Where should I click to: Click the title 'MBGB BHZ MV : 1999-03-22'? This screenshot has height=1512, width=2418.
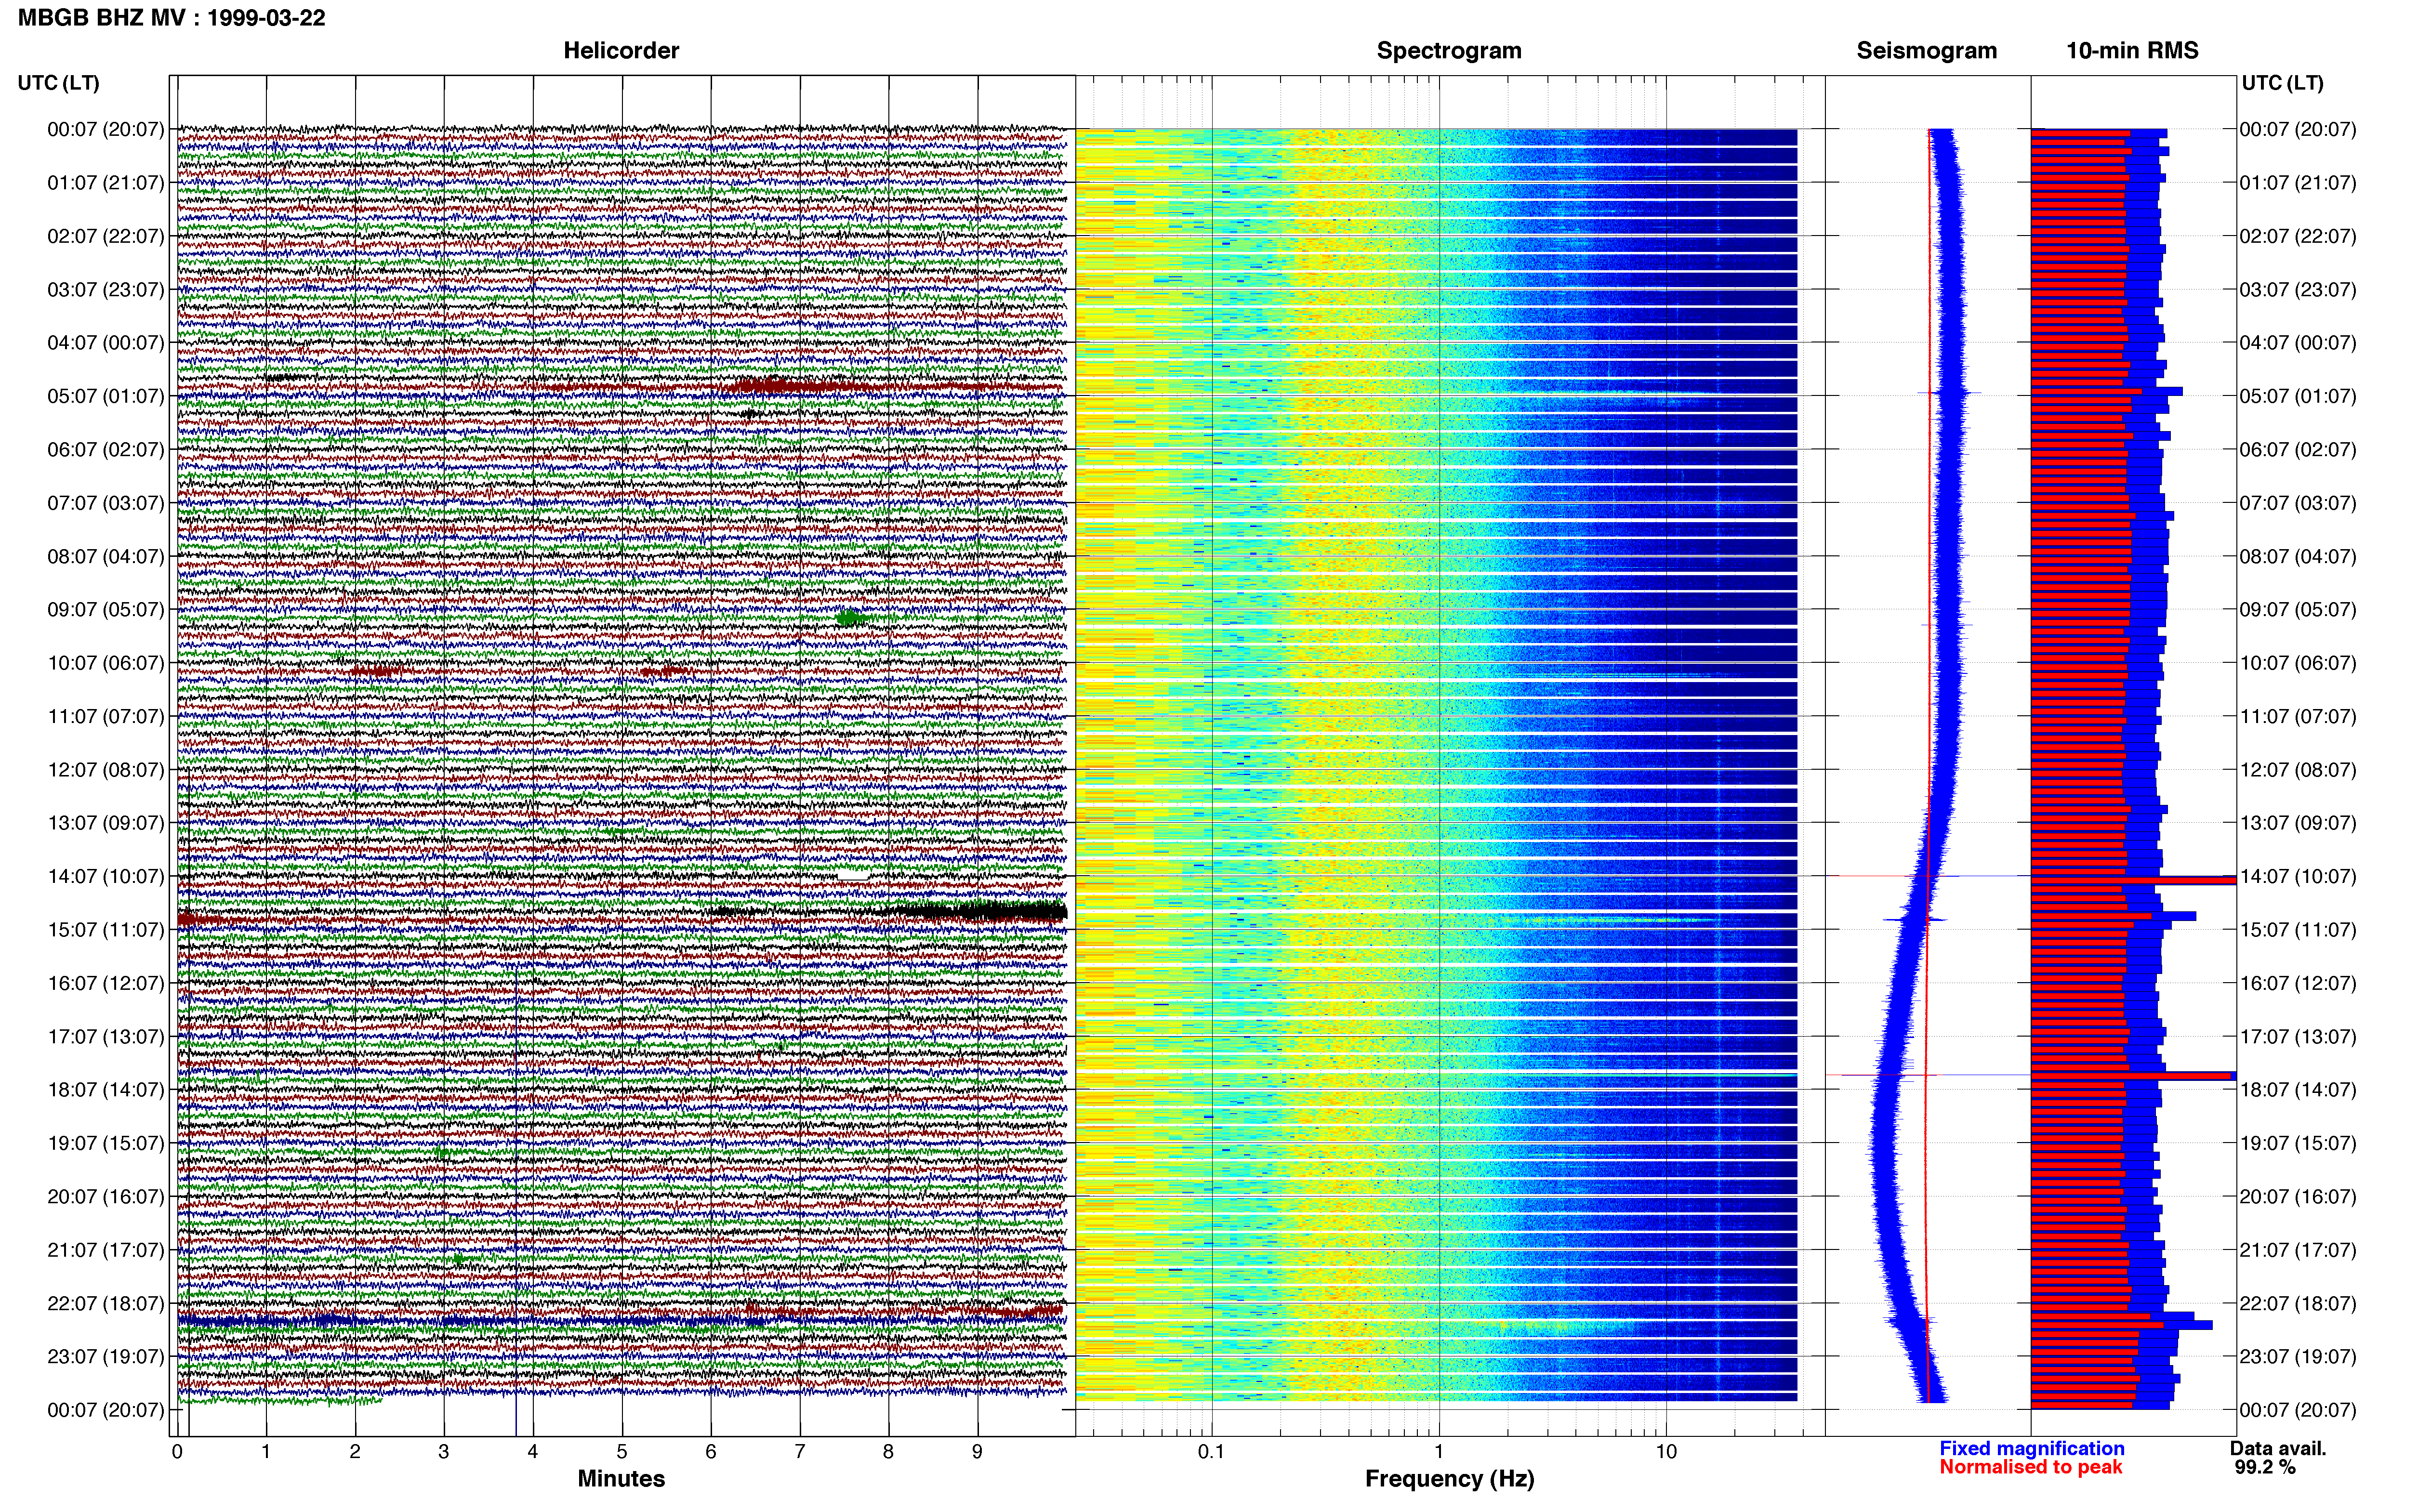[172, 18]
